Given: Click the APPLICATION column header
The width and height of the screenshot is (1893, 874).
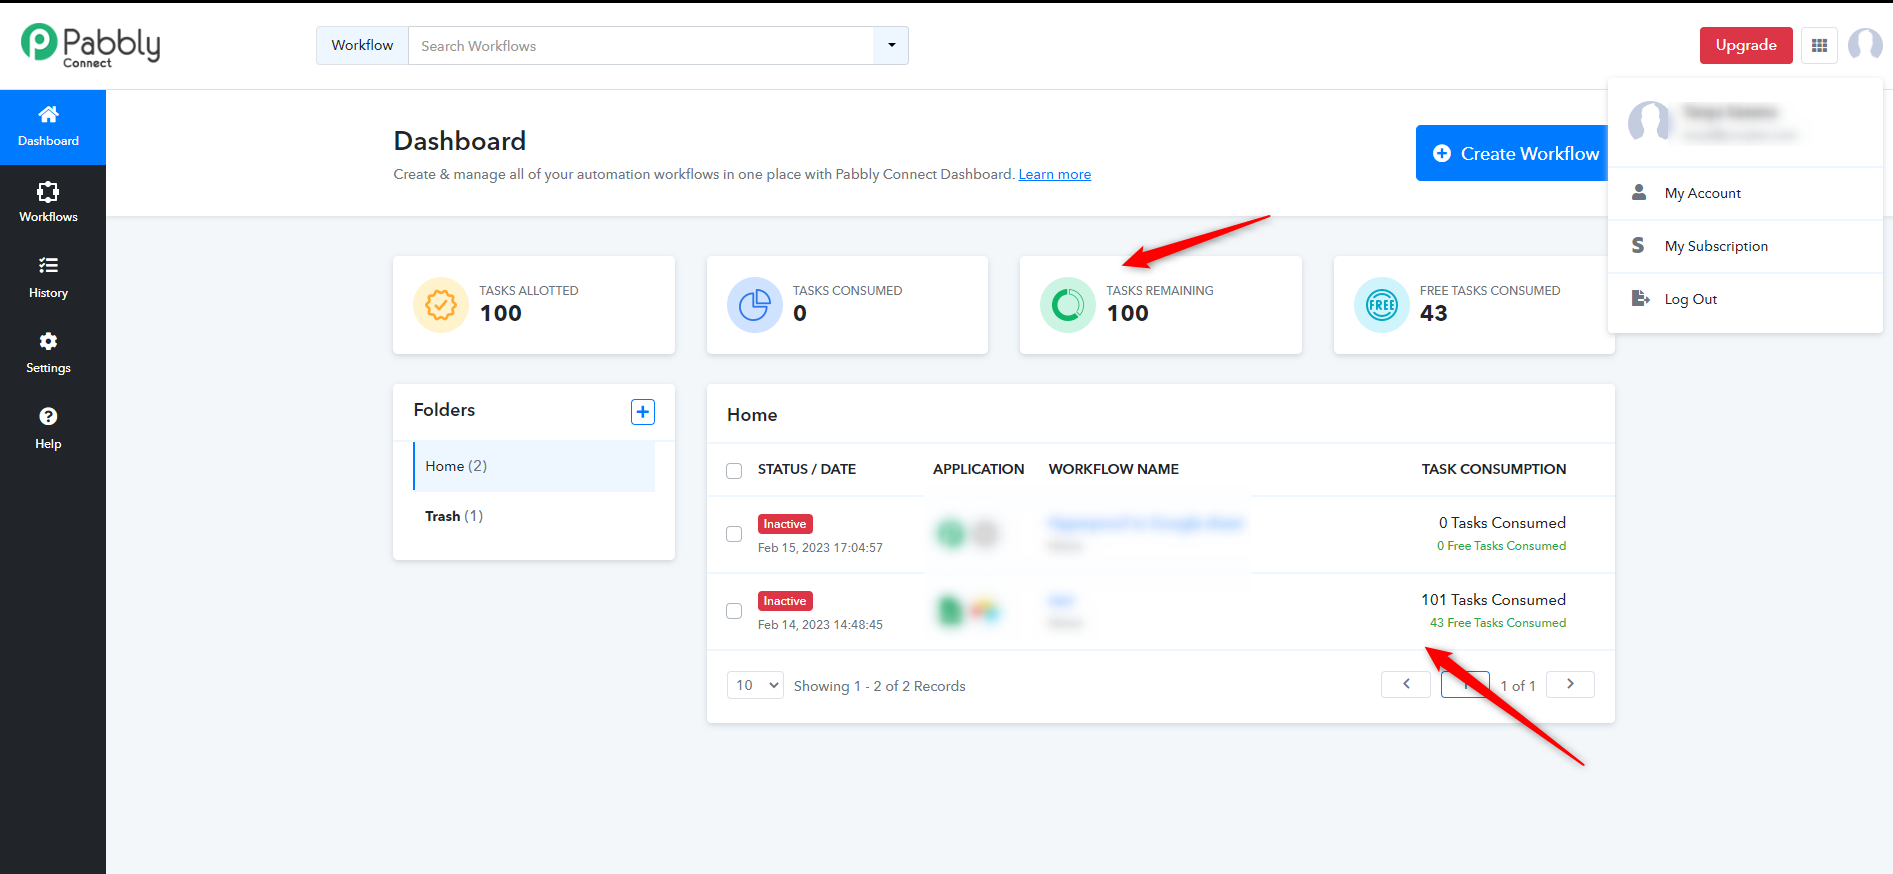Looking at the screenshot, I should [x=978, y=469].
